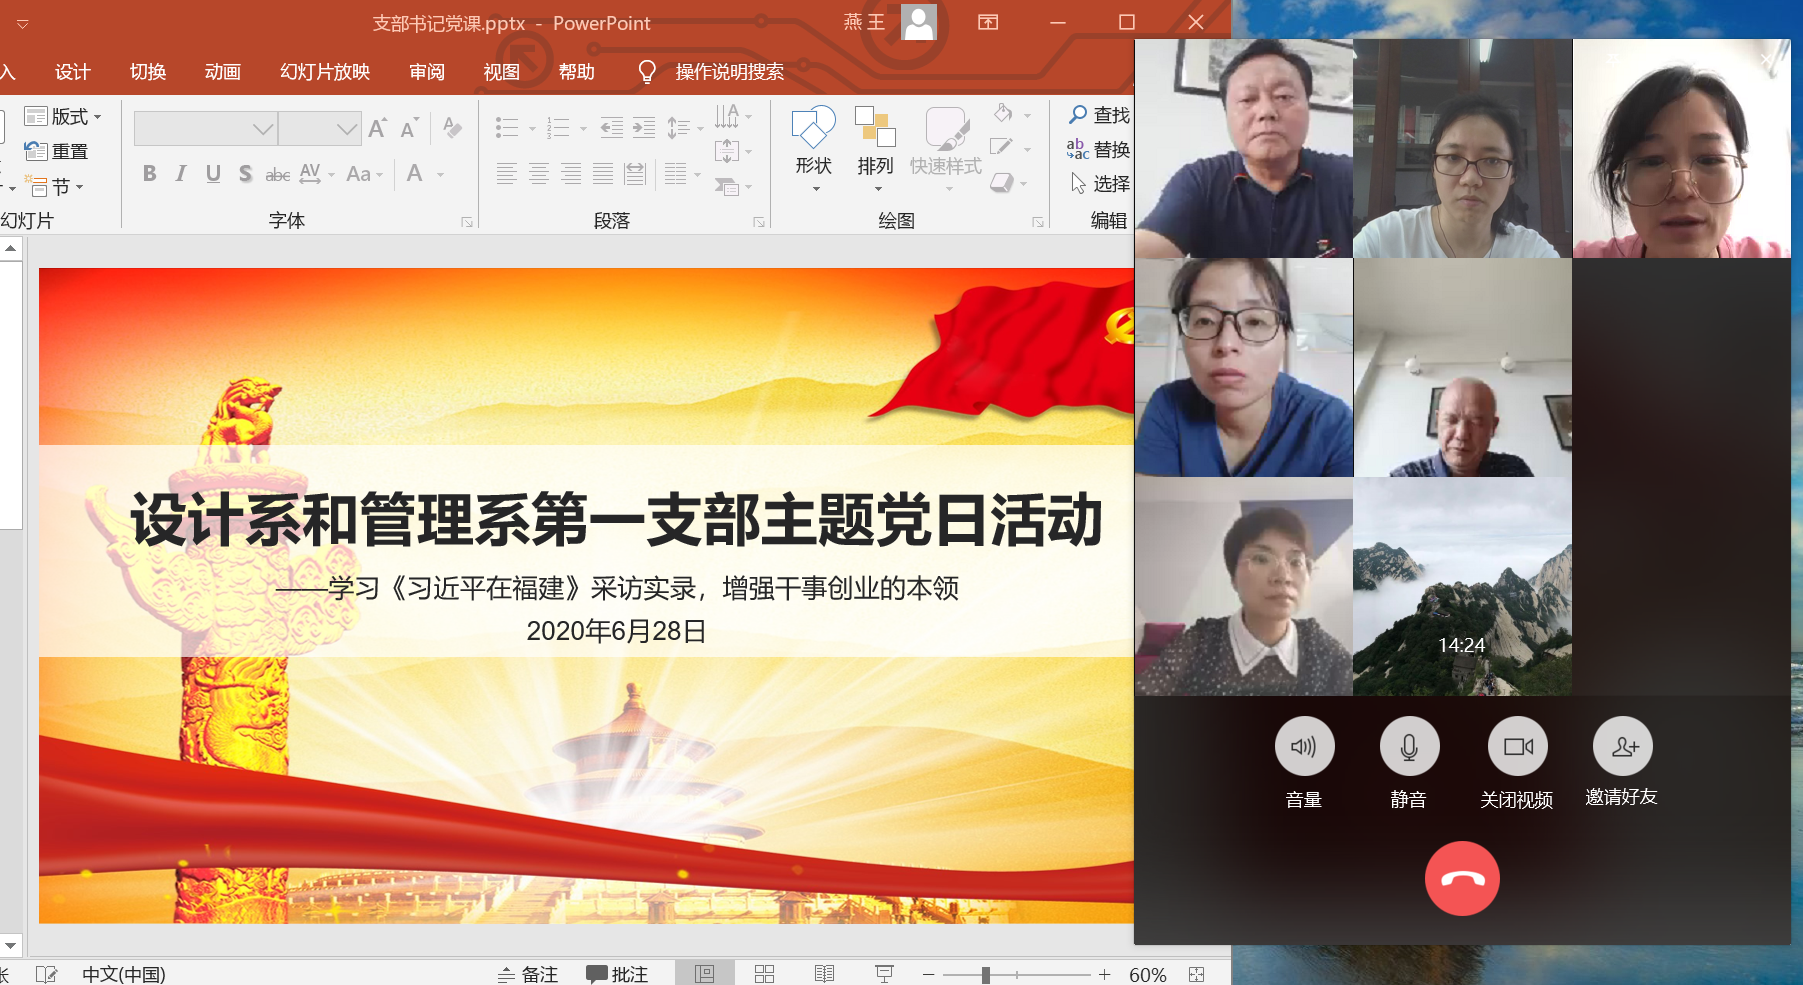
Task: Toggle italic formatting
Action: coord(180,173)
